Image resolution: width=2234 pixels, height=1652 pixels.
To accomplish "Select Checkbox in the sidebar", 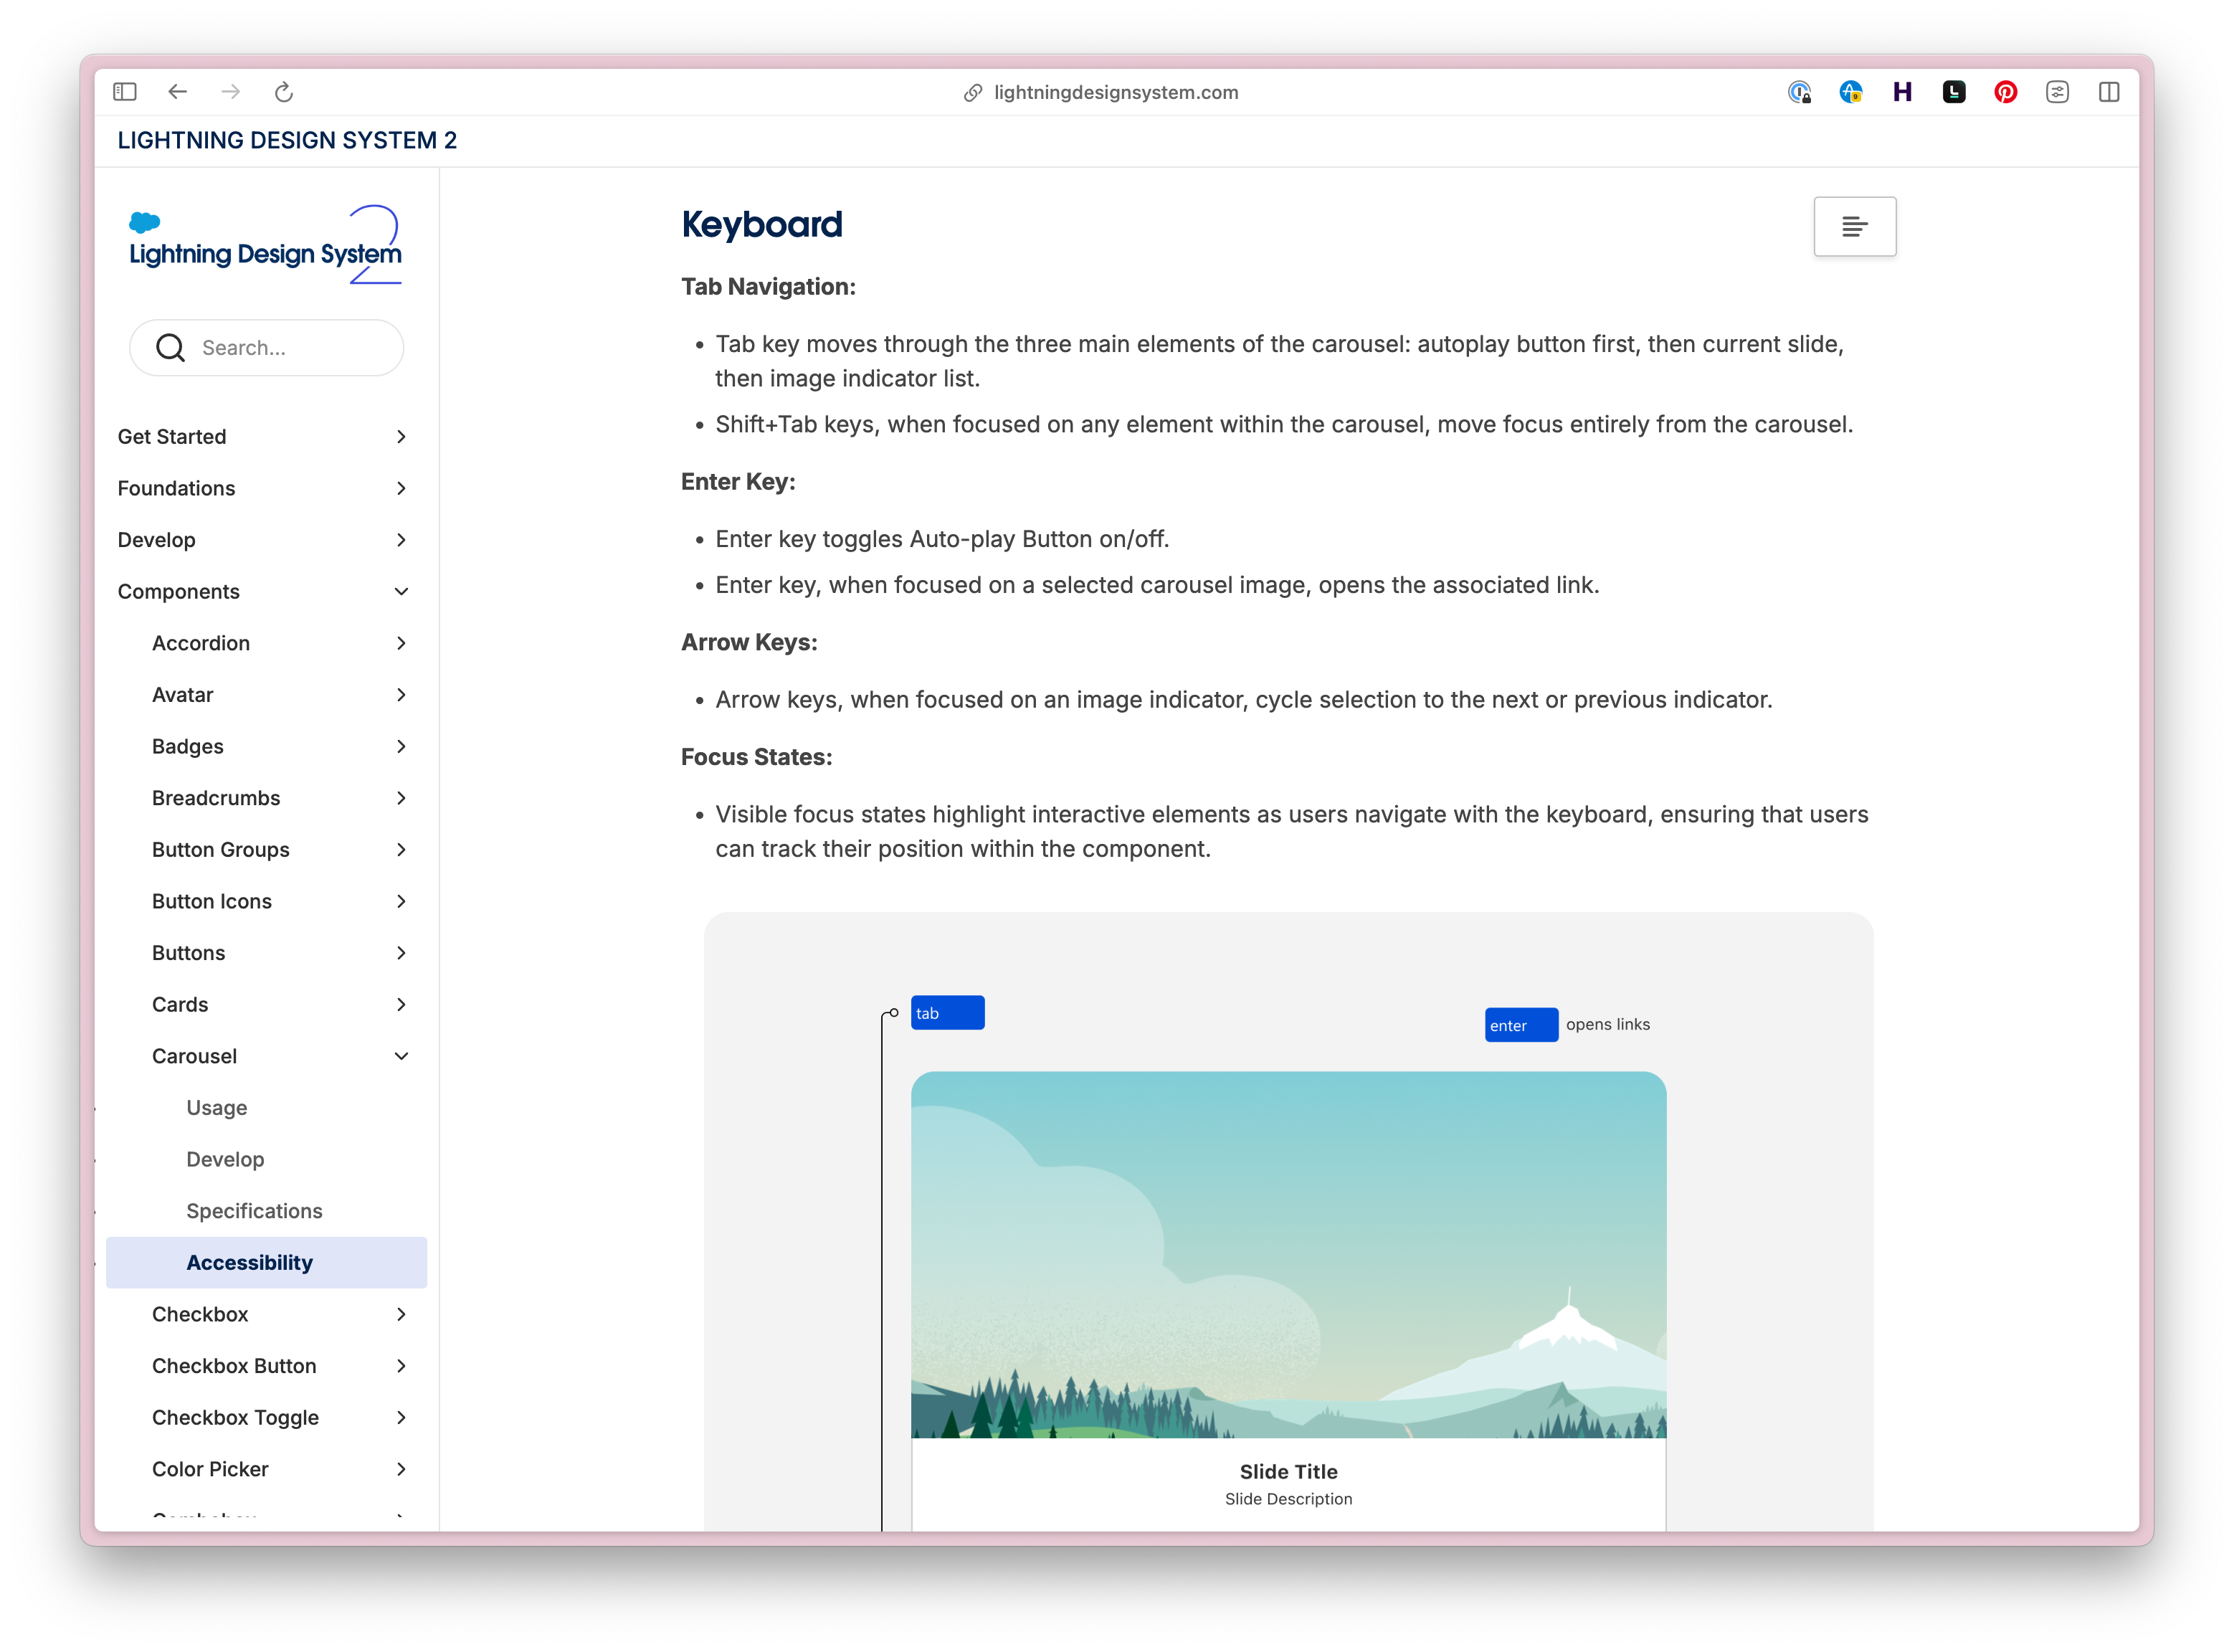I will pos(200,1315).
